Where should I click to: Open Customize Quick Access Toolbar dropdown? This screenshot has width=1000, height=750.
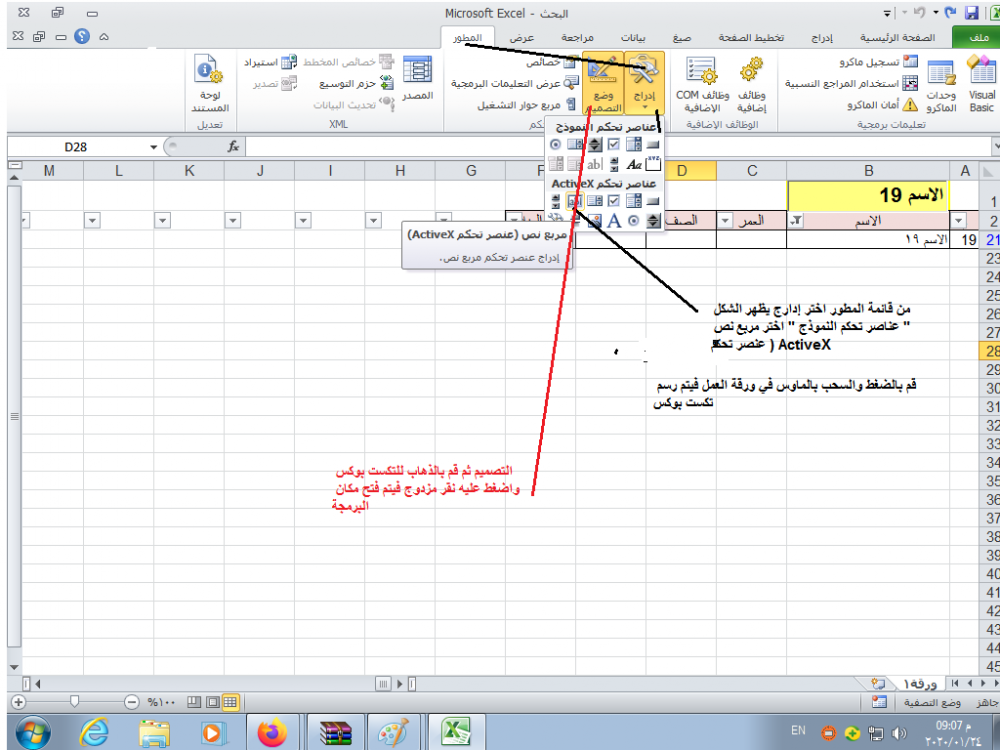pyautogui.click(x=886, y=13)
